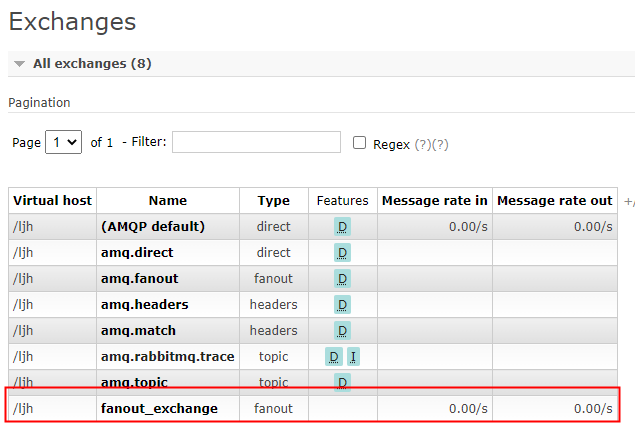Click the D badge for amq.topic
Viewport: 635px width, 440px height.
coord(342,382)
